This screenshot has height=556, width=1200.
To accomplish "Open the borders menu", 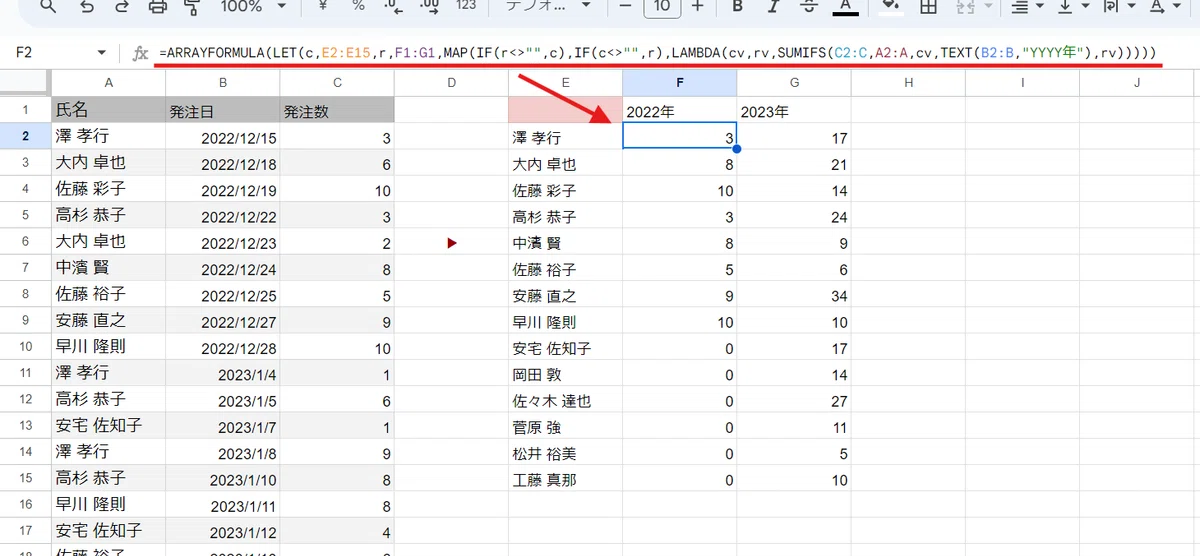I will [928, 7].
